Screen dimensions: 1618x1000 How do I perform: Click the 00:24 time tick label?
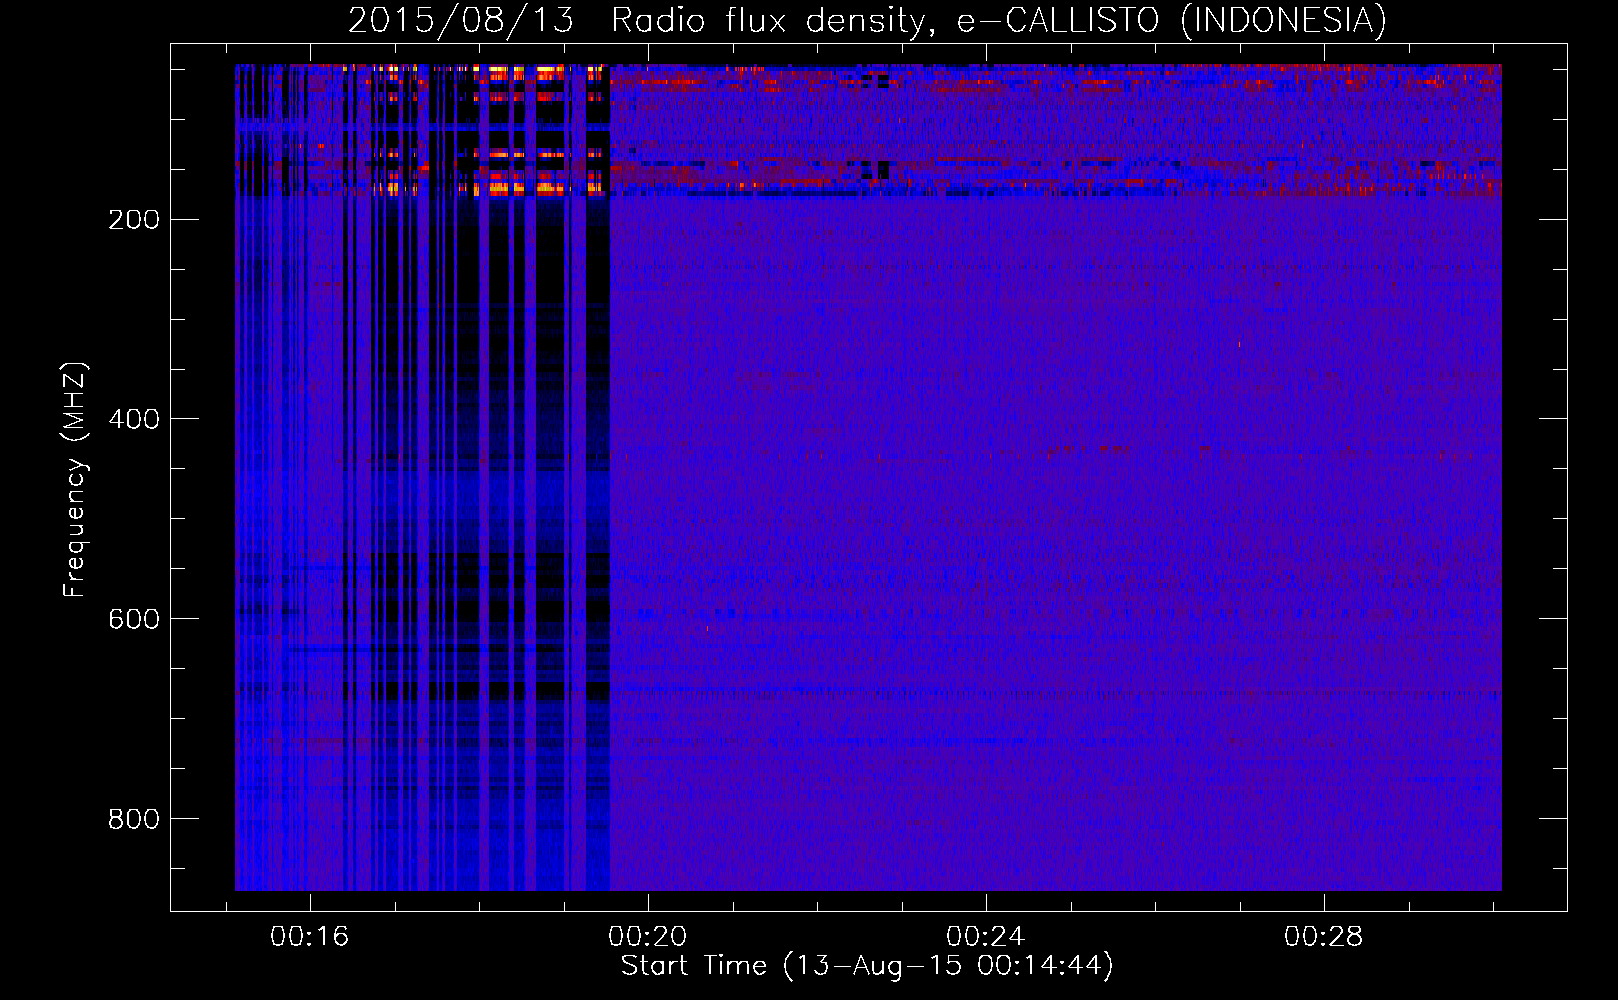pos(986,936)
